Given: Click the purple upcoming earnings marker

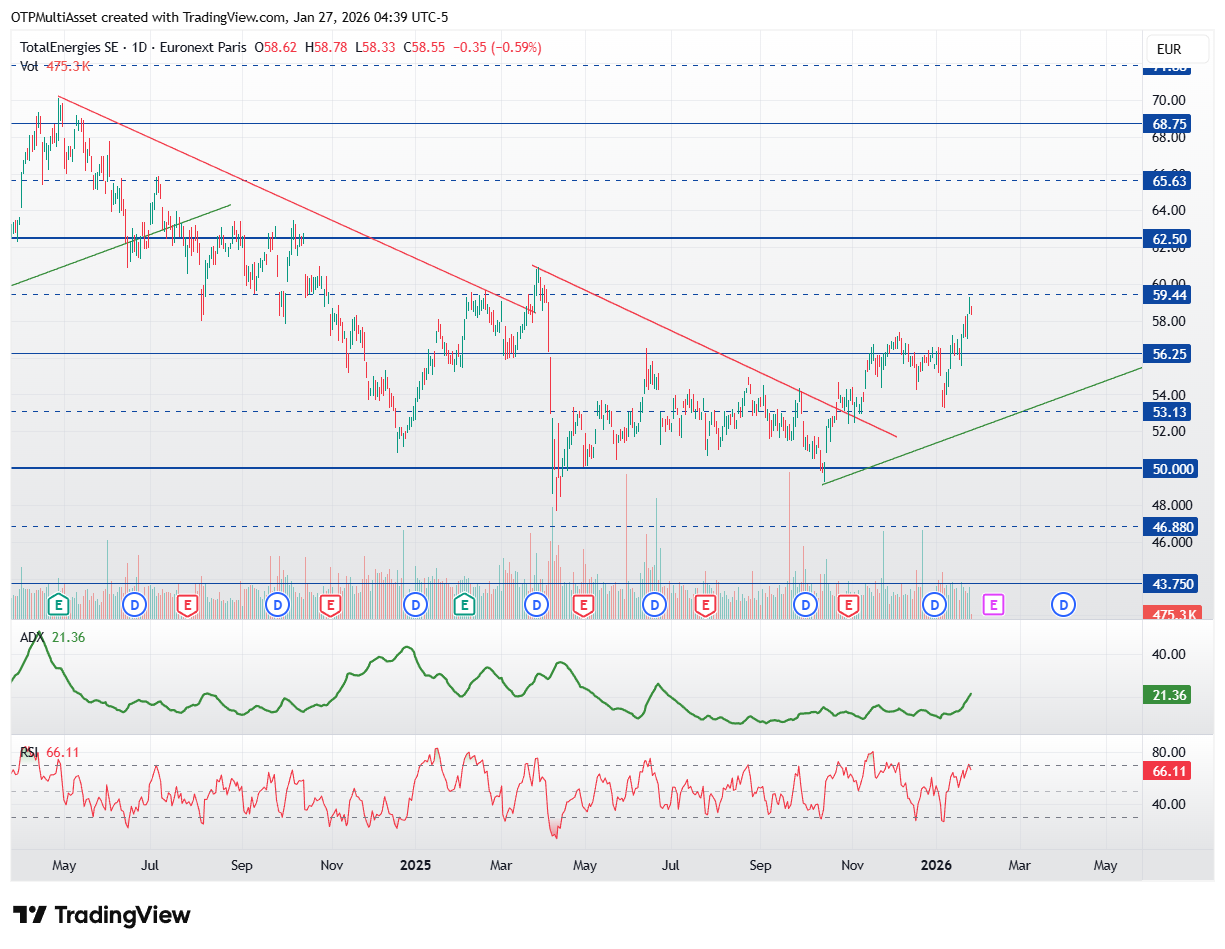Looking at the screenshot, I should 993,604.
